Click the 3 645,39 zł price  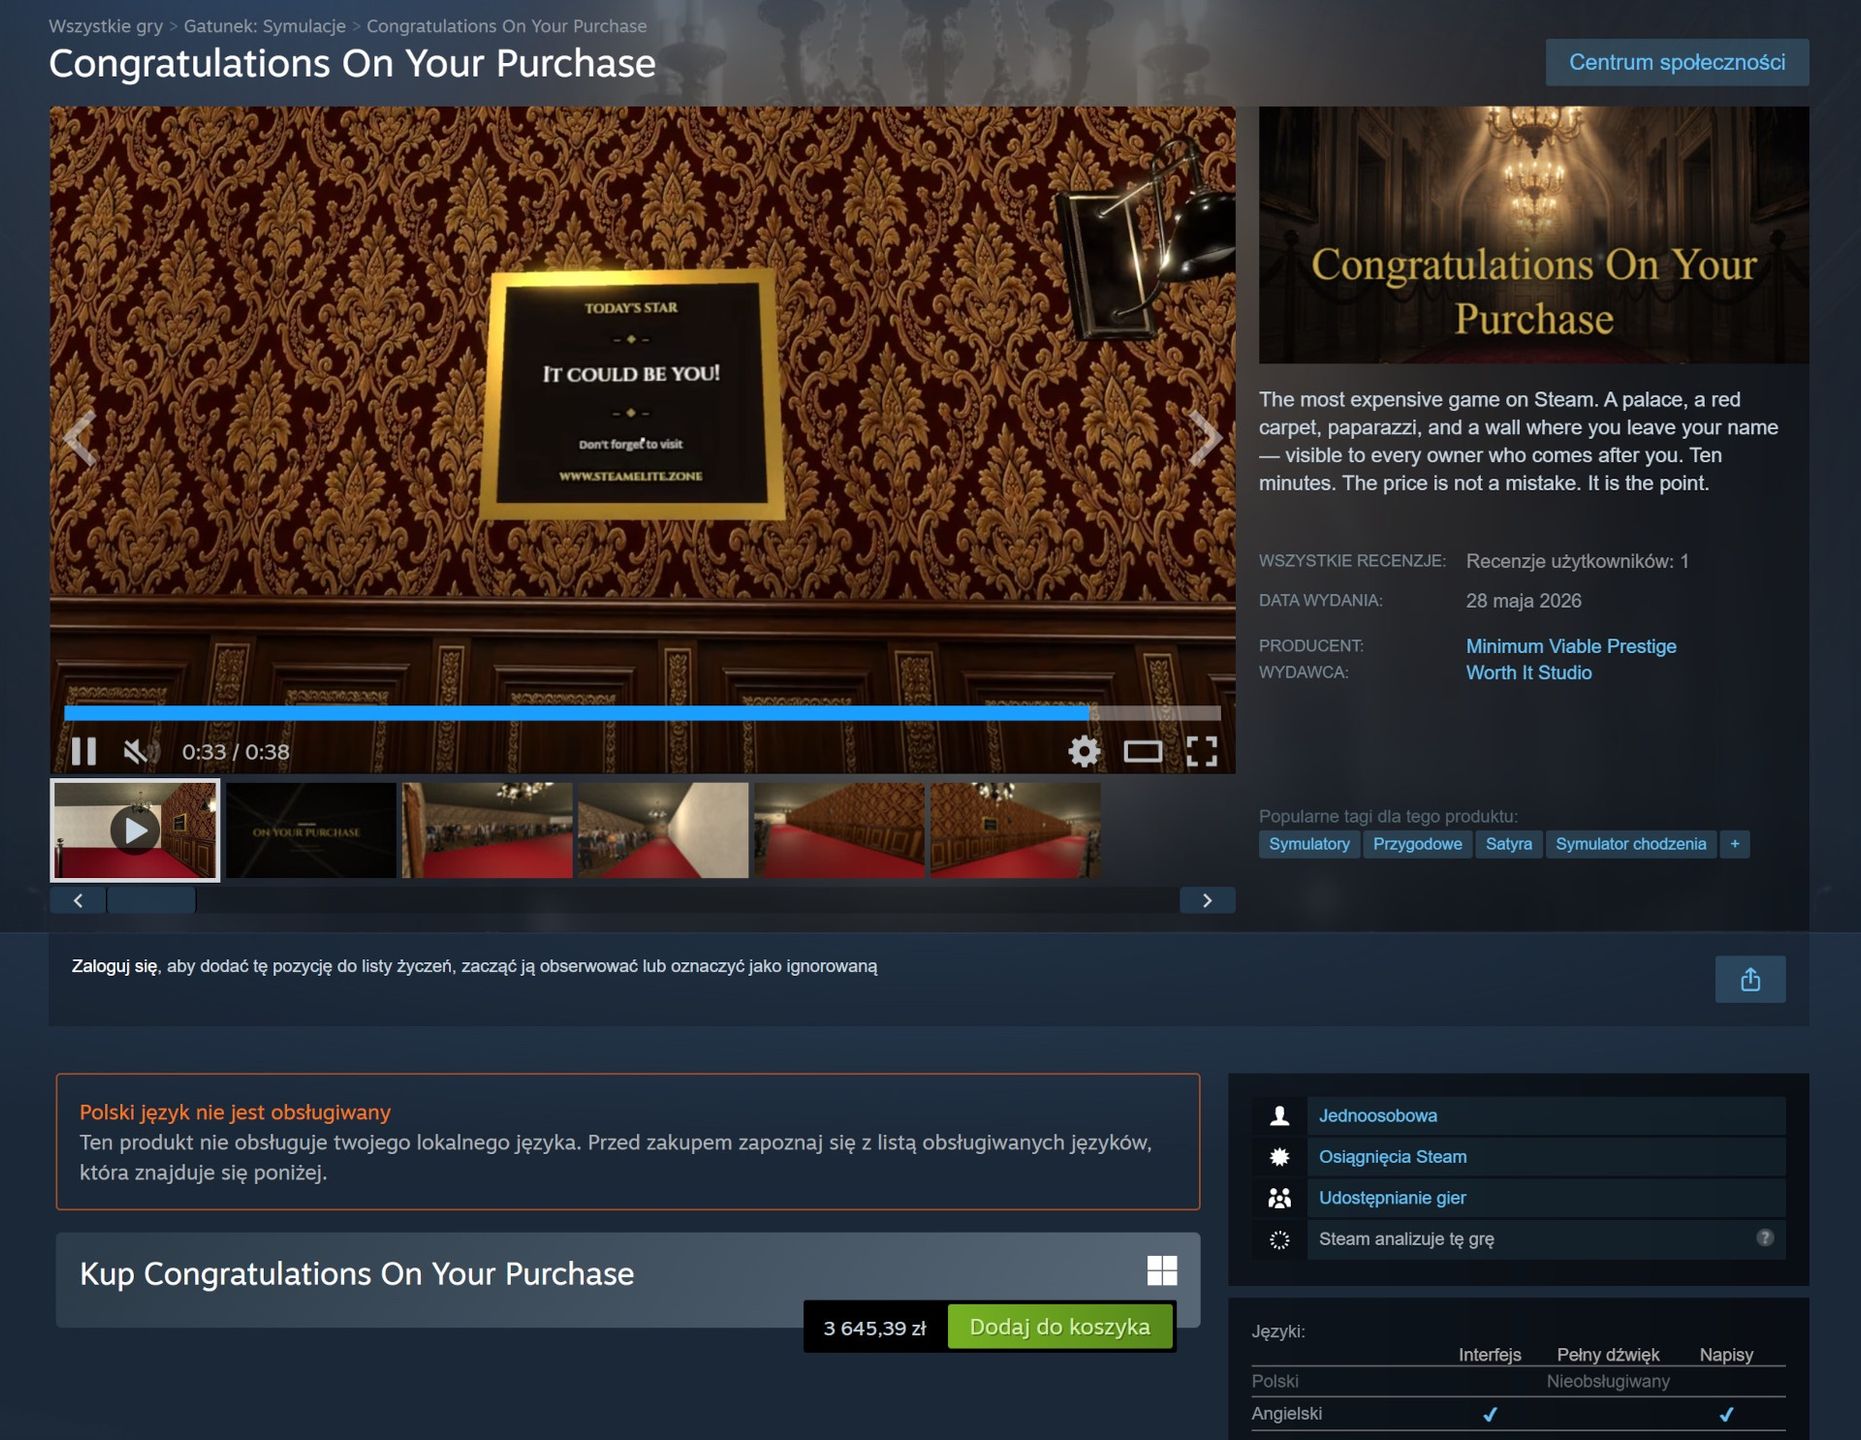click(x=875, y=1328)
